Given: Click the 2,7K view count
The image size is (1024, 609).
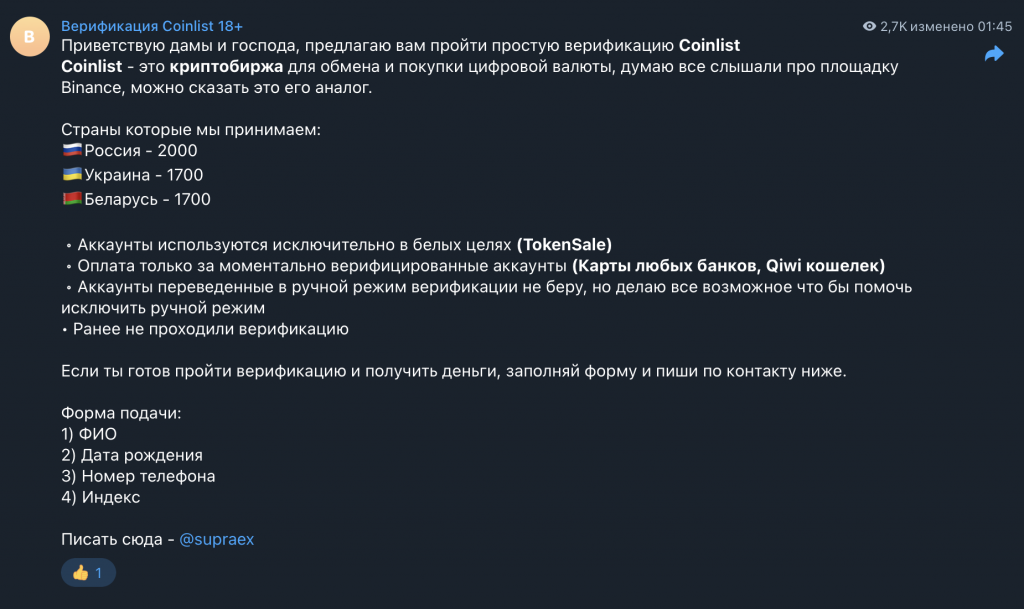Looking at the screenshot, I should click(x=893, y=27).
